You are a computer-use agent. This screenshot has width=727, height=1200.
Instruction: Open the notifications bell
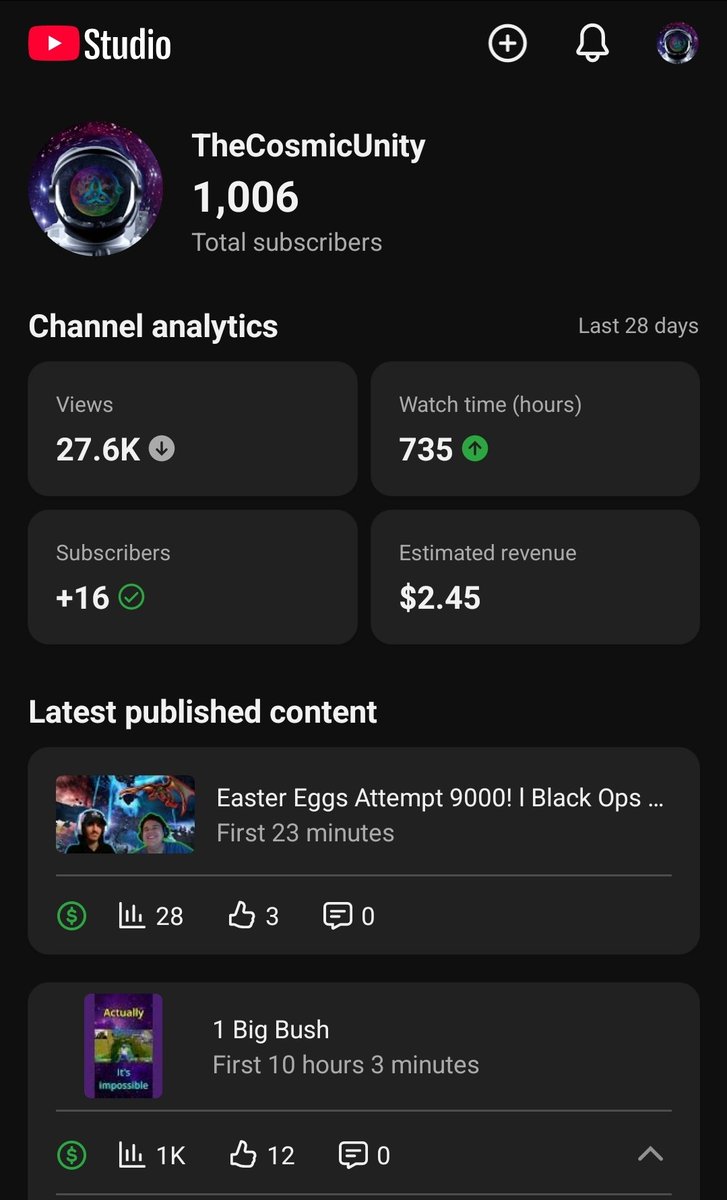592,43
